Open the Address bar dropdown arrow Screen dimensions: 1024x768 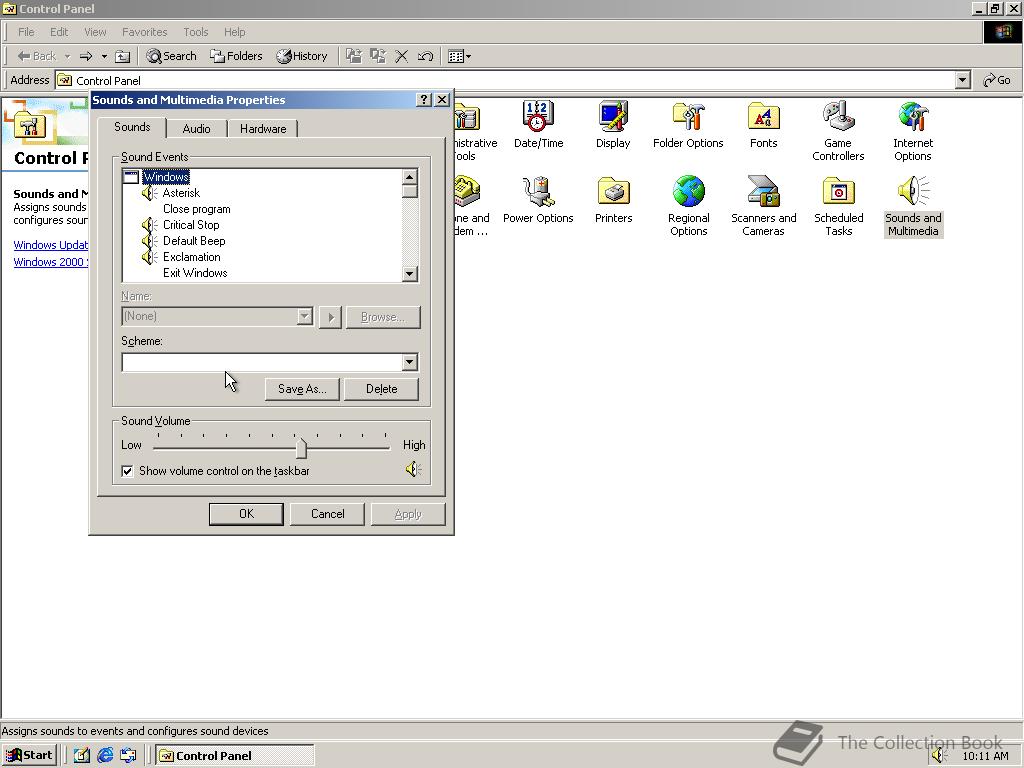point(962,80)
